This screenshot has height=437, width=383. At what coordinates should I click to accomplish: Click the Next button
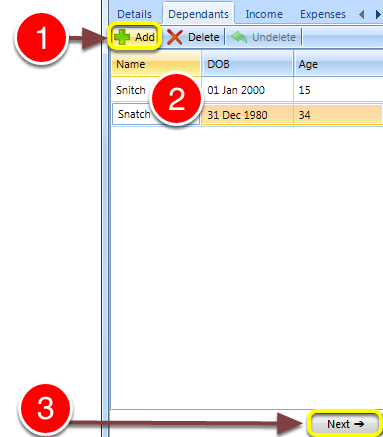pos(345,424)
